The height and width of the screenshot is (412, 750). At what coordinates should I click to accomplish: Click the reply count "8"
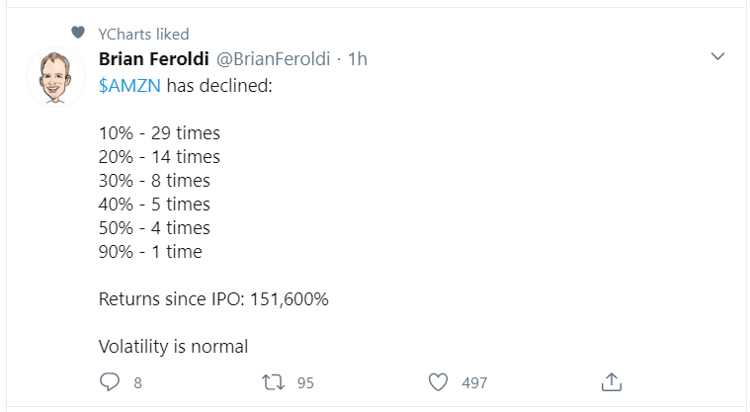(x=138, y=382)
